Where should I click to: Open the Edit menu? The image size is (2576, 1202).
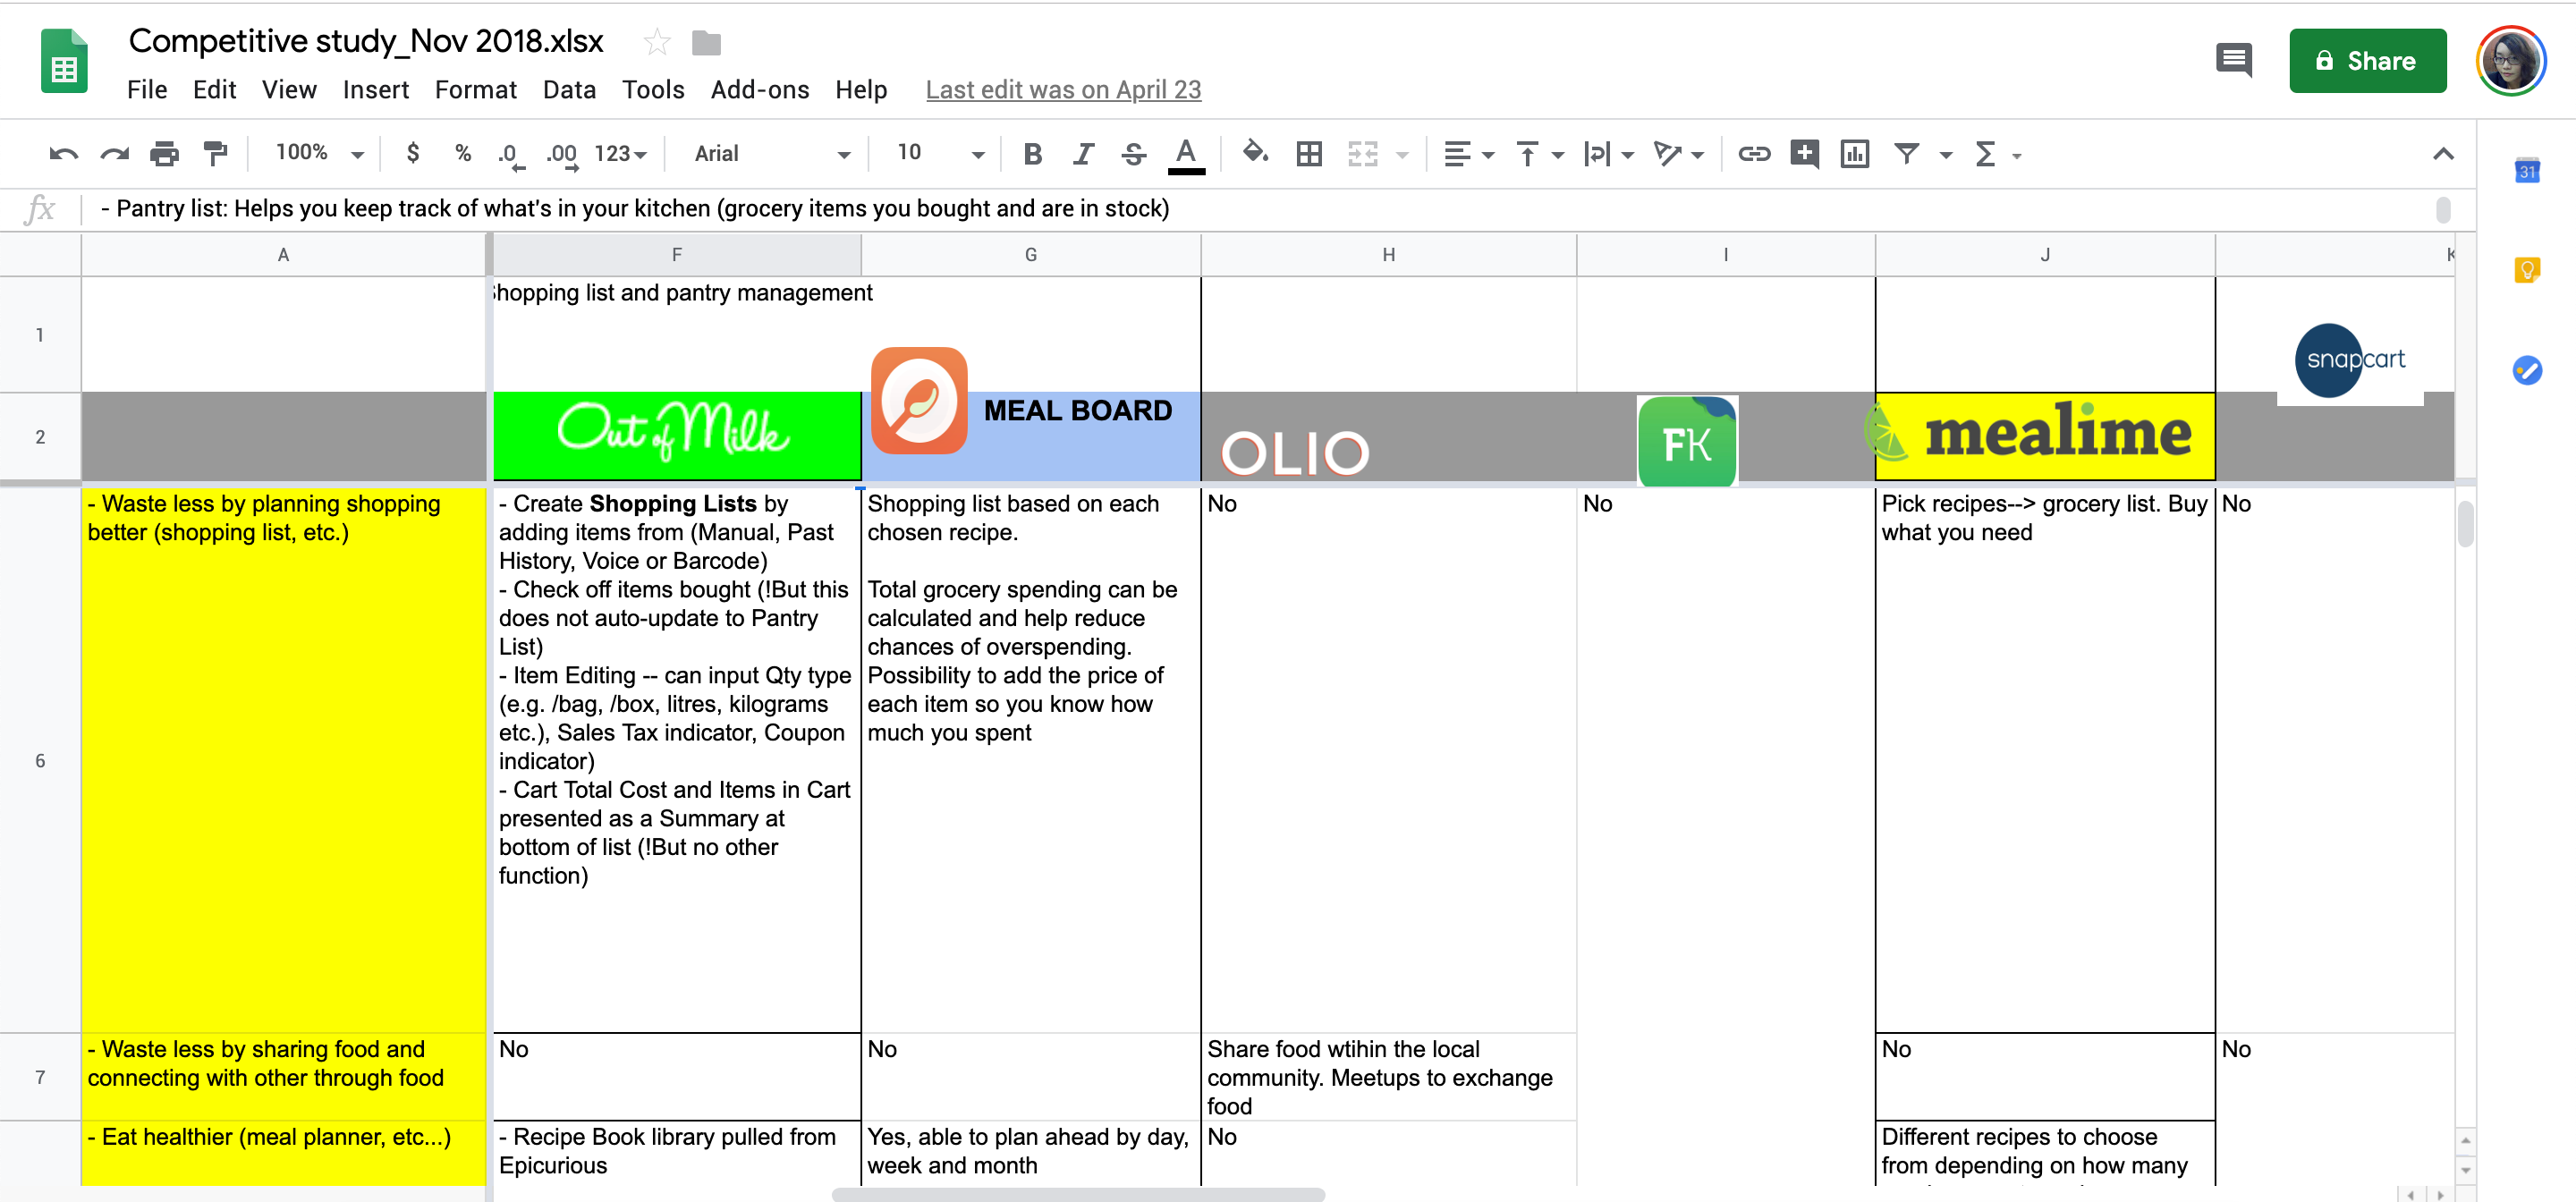pyautogui.click(x=214, y=90)
